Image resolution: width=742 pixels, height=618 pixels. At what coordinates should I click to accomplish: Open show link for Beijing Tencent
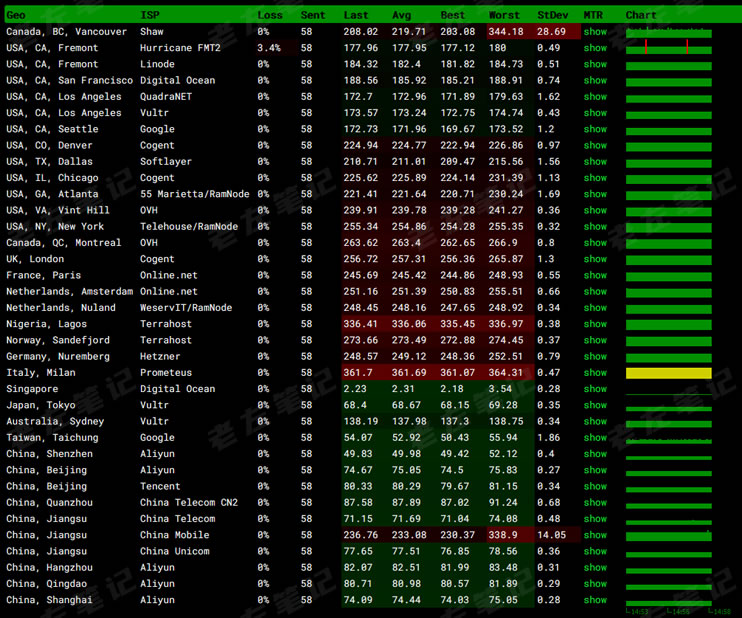[595, 486]
